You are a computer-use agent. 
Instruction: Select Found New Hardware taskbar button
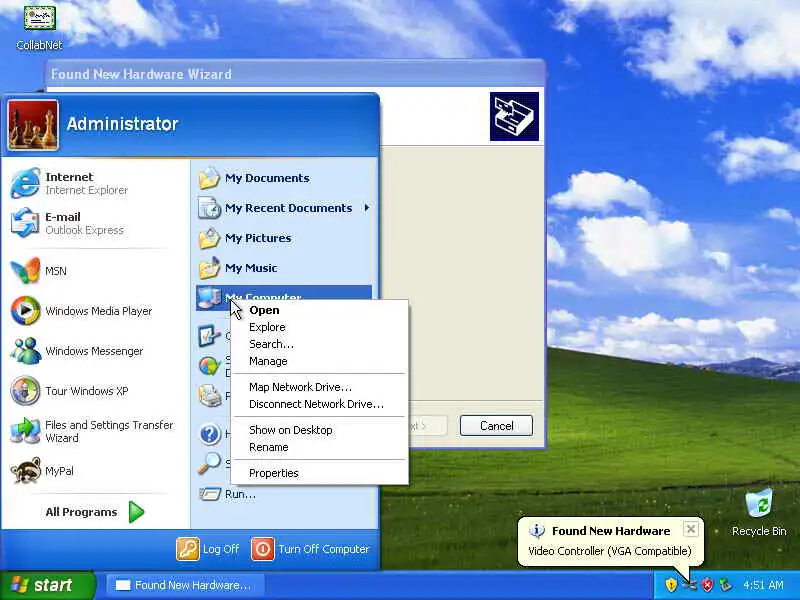point(186,585)
